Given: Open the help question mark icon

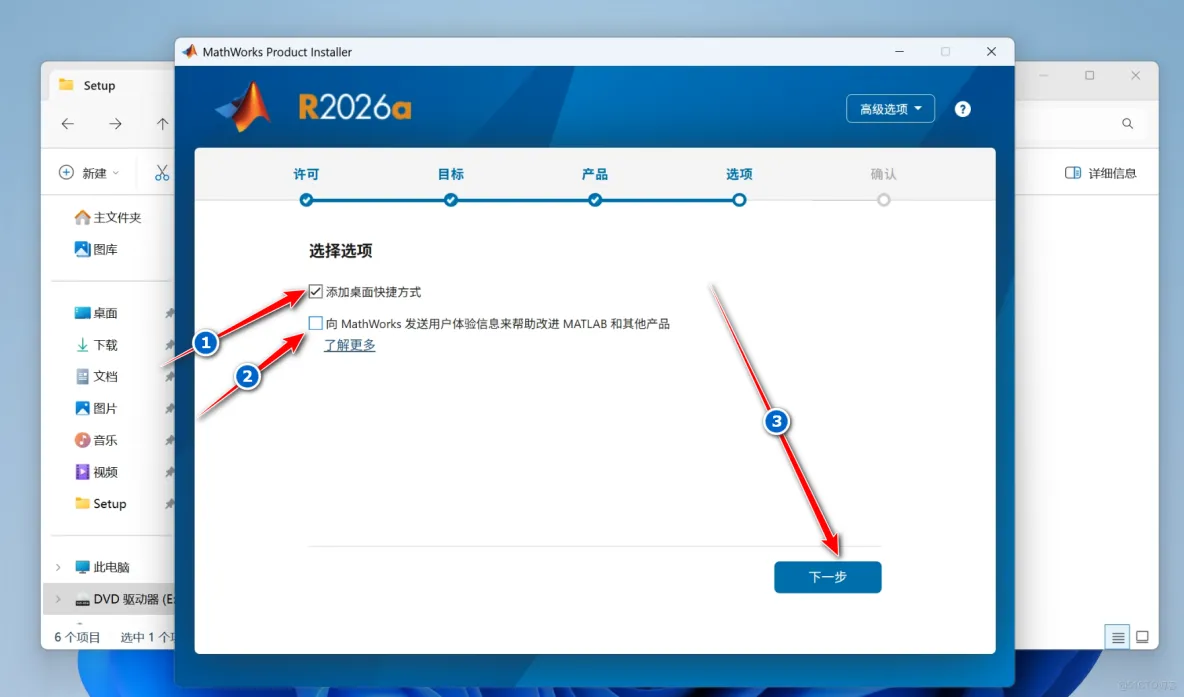Looking at the screenshot, I should (962, 109).
